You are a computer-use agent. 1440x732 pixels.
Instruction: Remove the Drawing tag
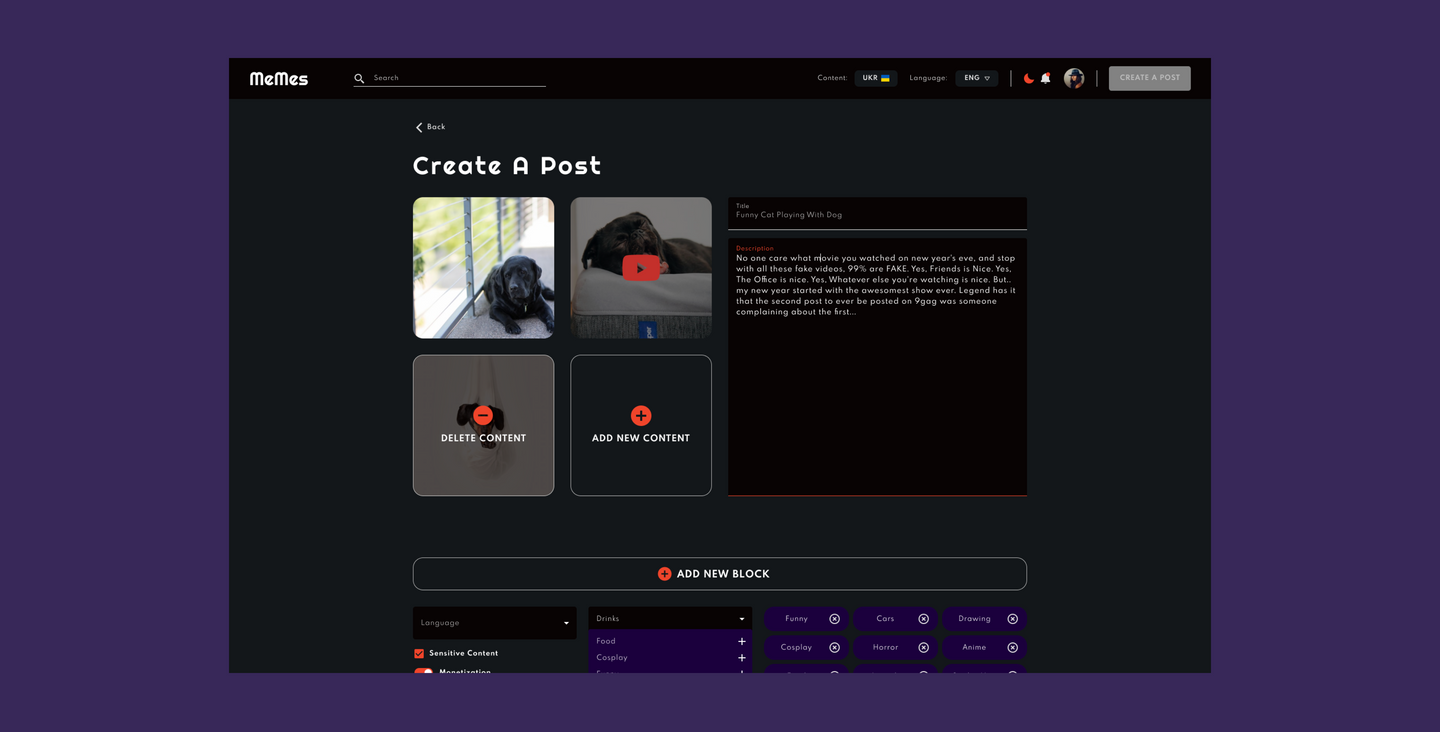(1012, 619)
